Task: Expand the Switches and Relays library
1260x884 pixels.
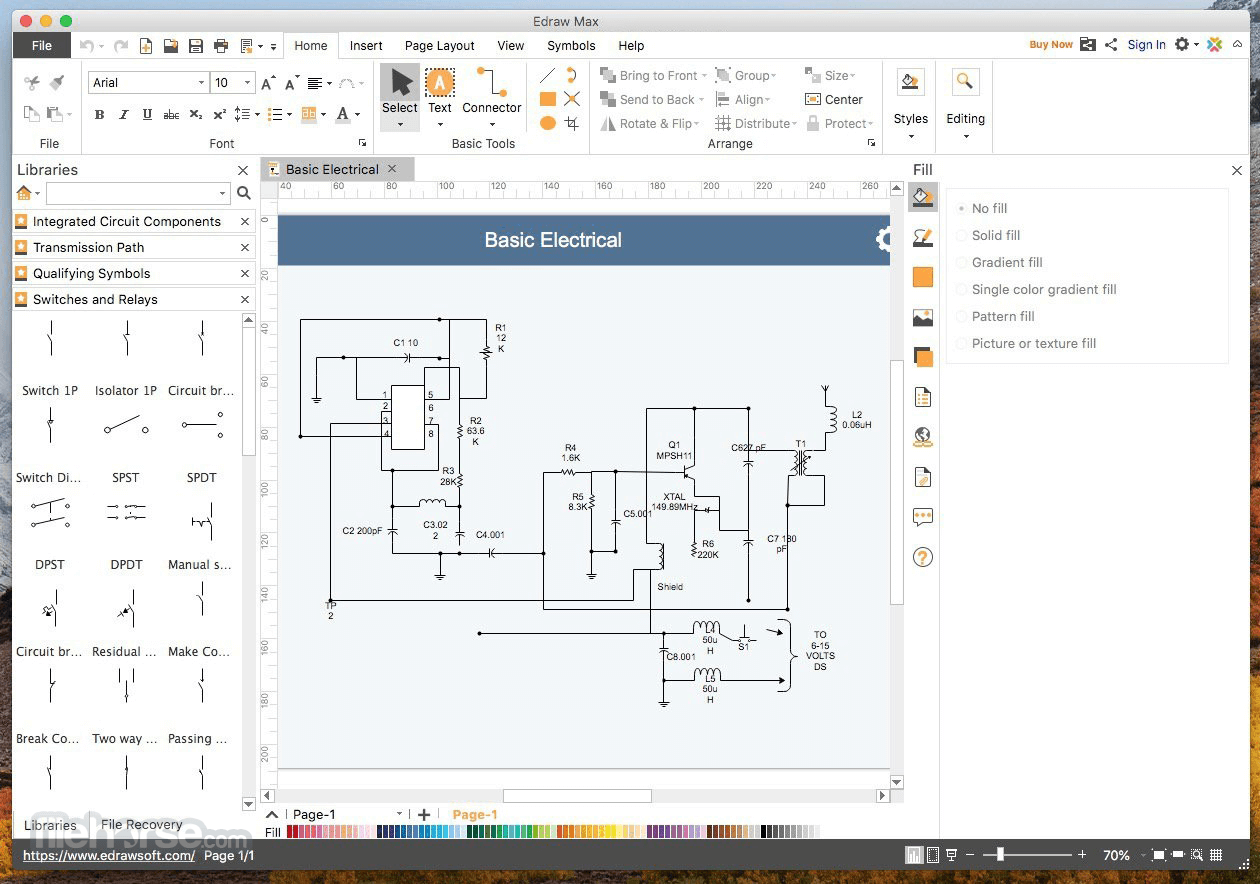Action: pyautogui.click(x=95, y=299)
